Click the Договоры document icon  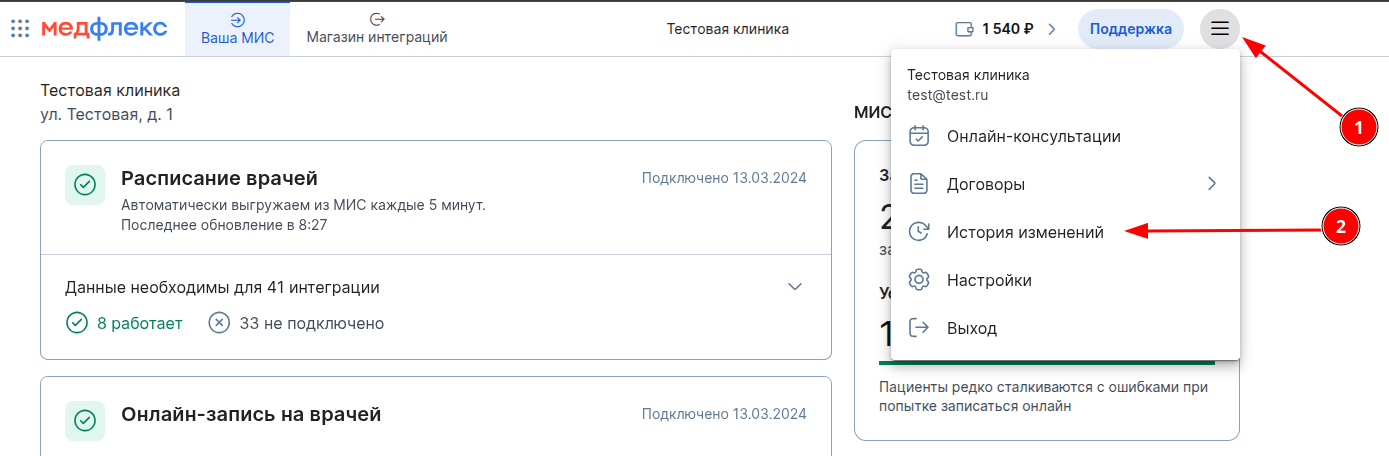pos(919,185)
